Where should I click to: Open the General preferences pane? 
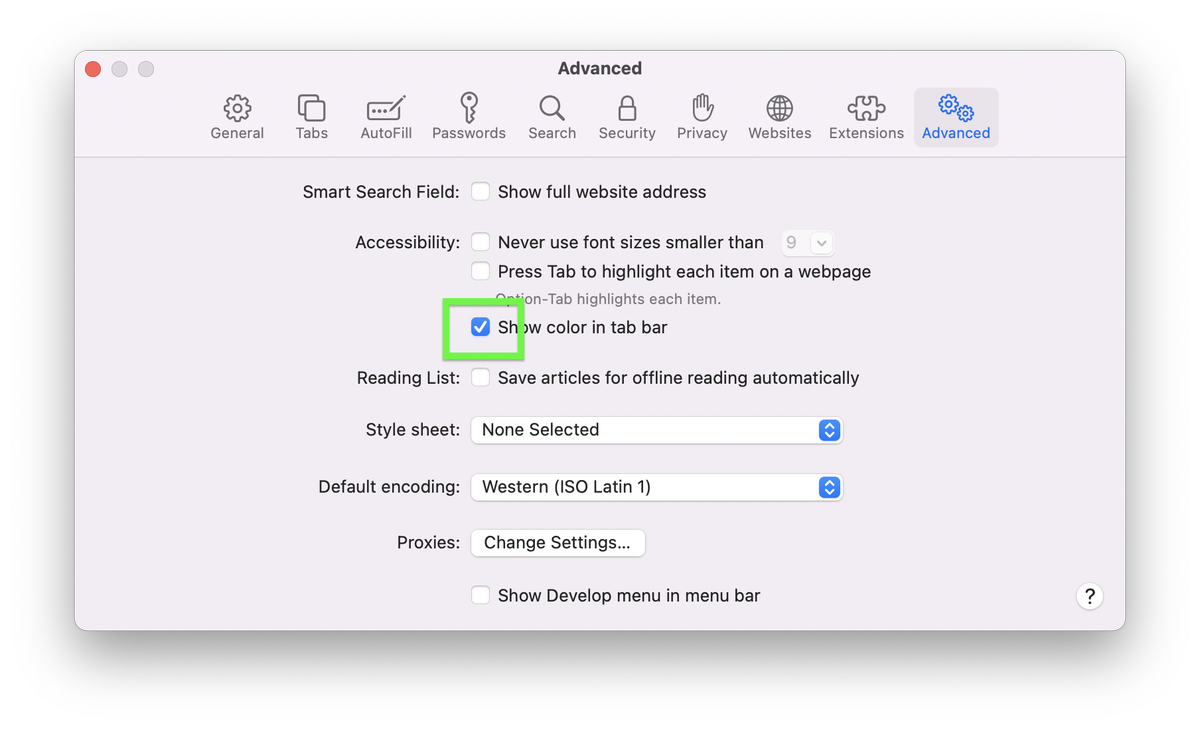pyautogui.click(x=237, y=118)
